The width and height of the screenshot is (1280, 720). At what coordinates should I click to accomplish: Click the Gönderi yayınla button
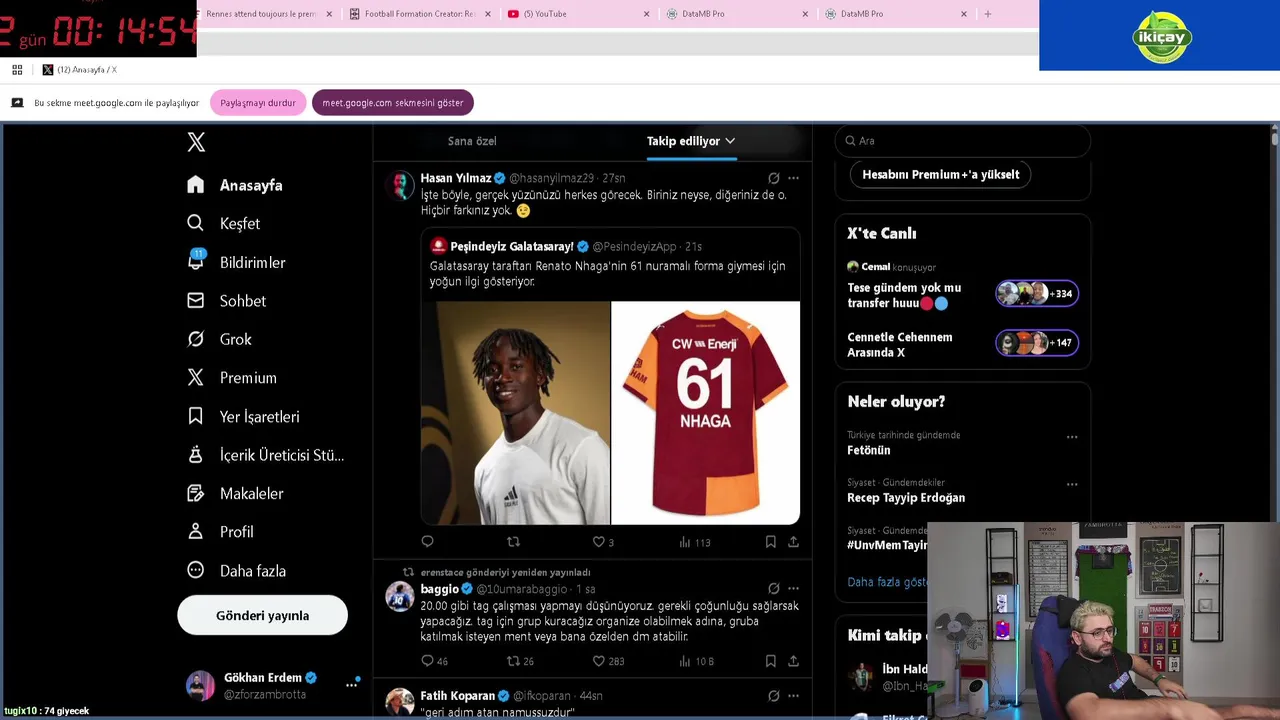263,615
